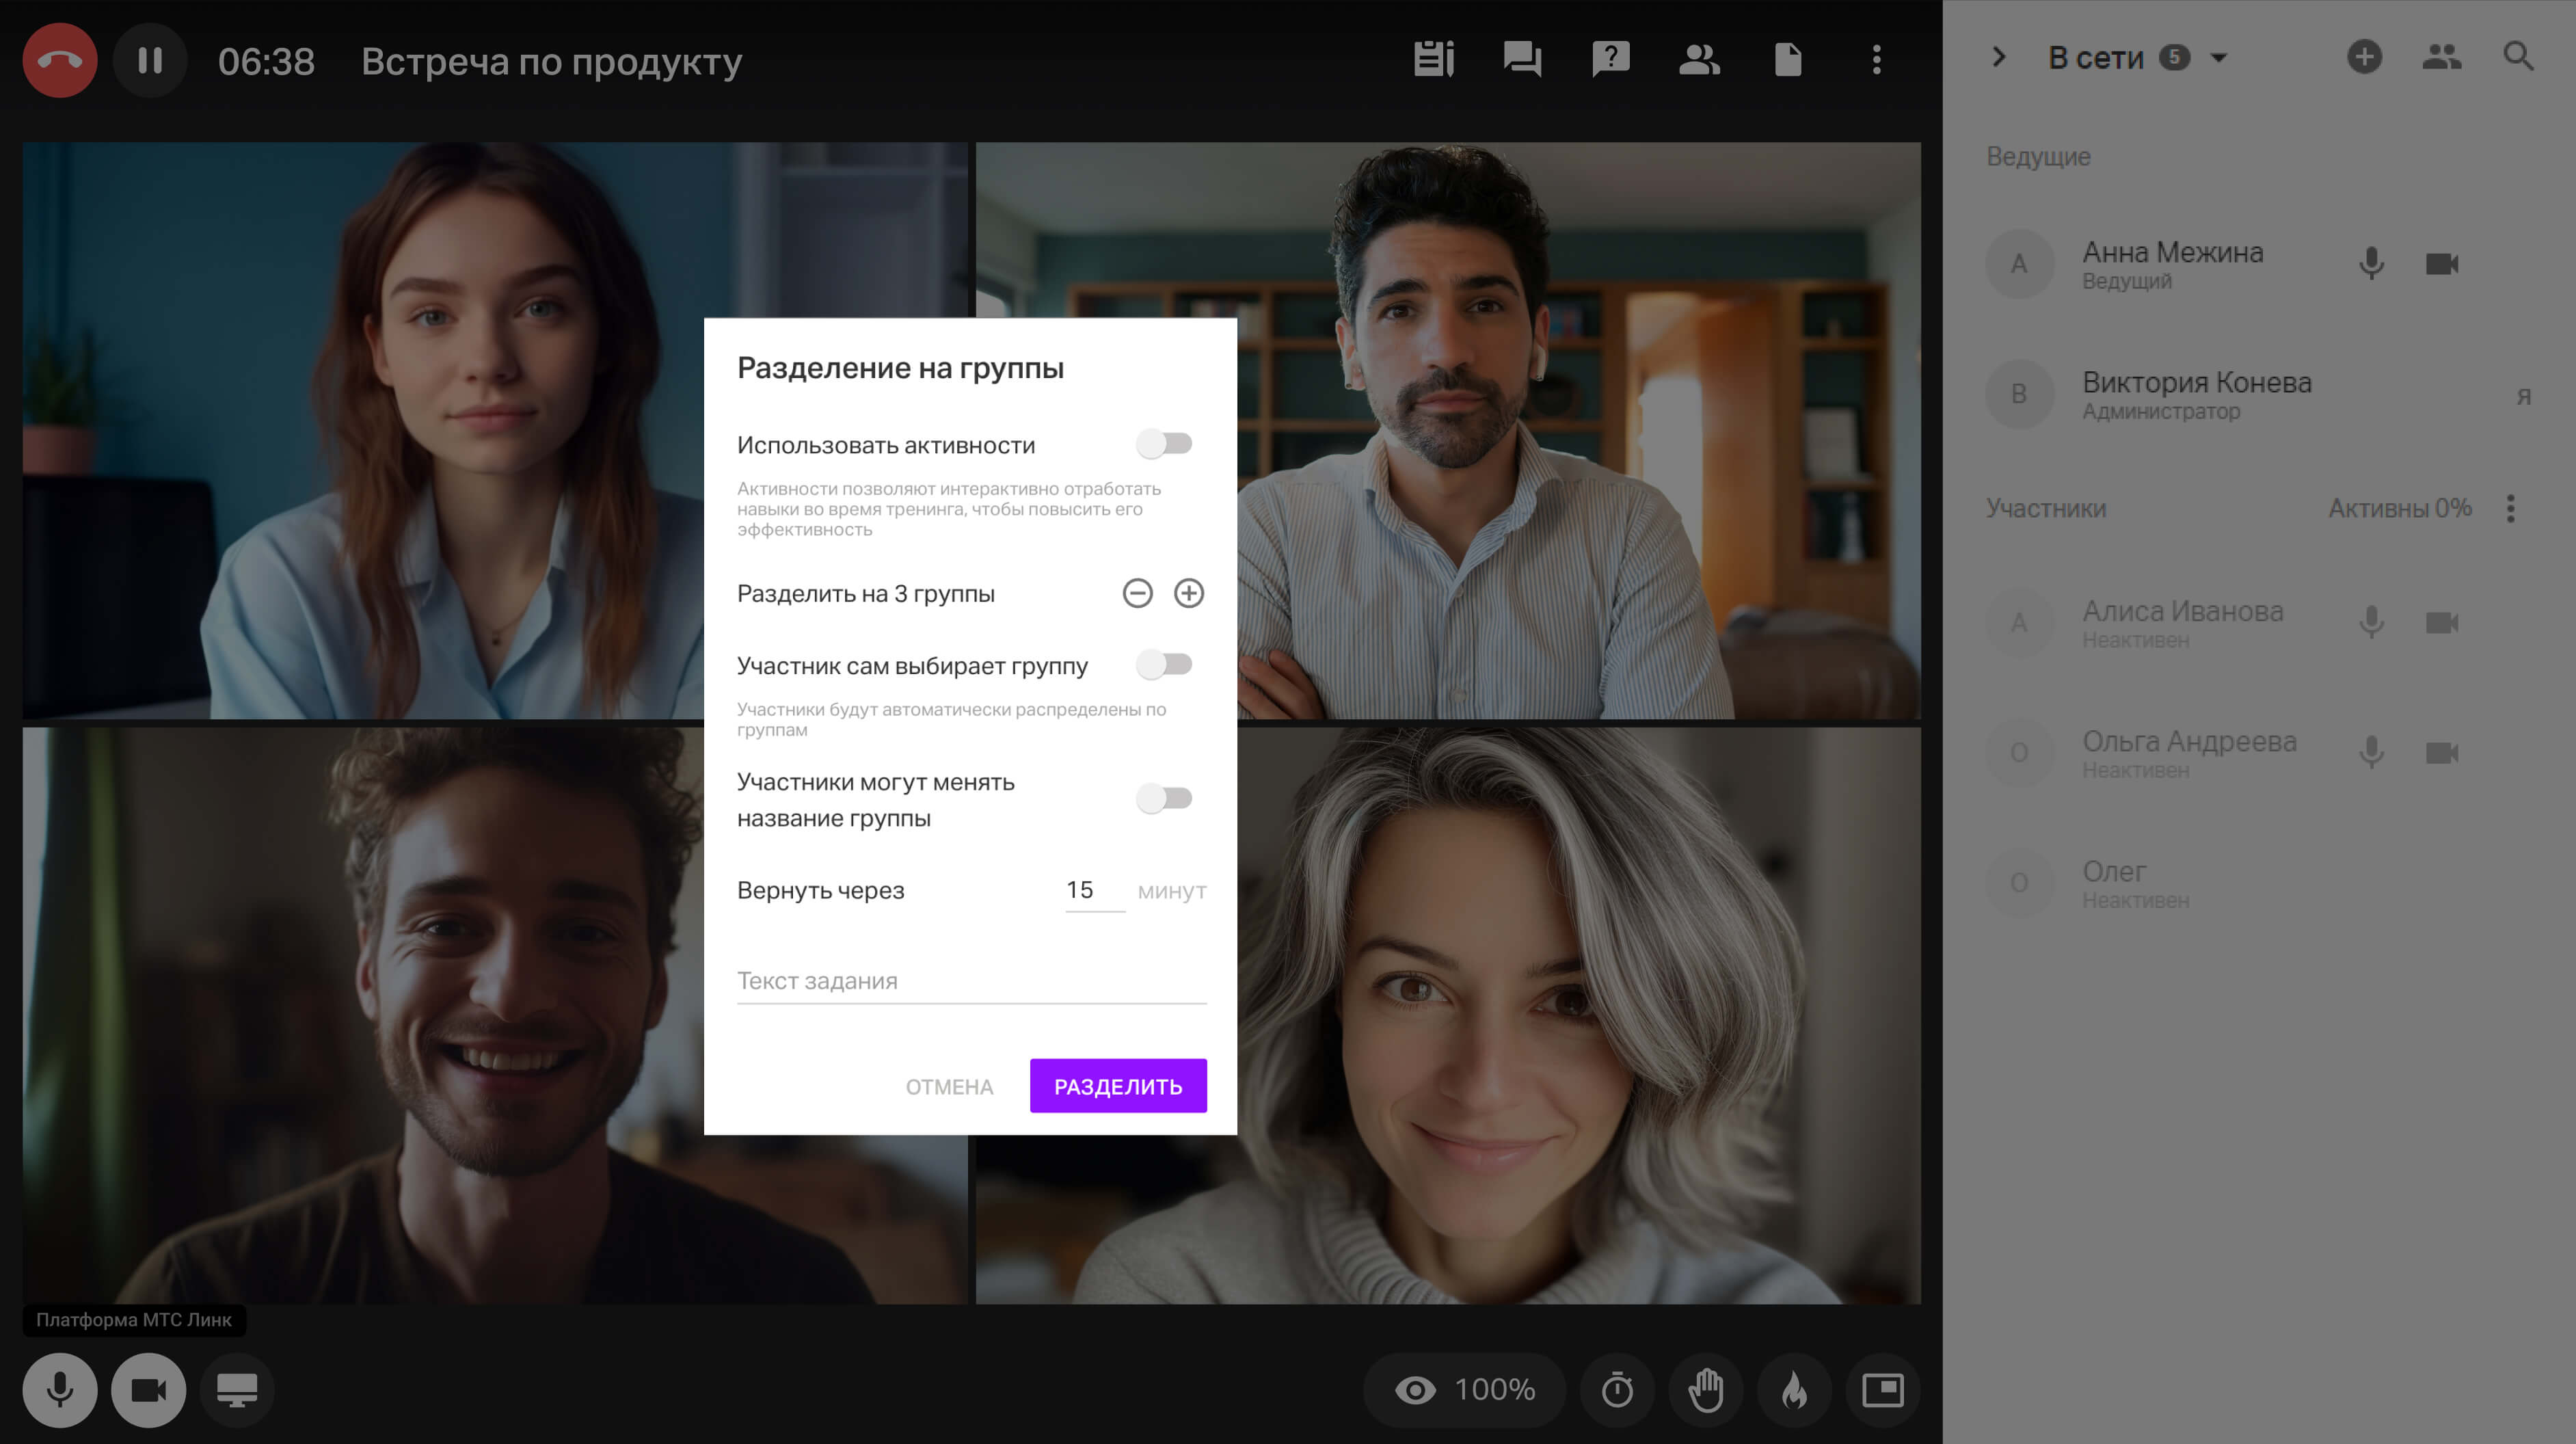Image resolution: width=2576 pixels, height=1444 pixels.
Task: Raise hand using the hand icon
Action: pos(1706,1390)
